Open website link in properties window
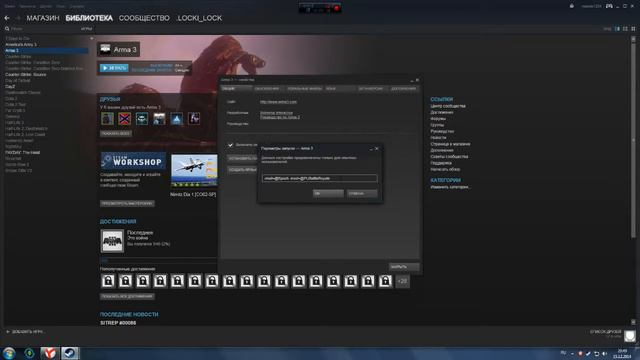 click(x=278, y=102)
